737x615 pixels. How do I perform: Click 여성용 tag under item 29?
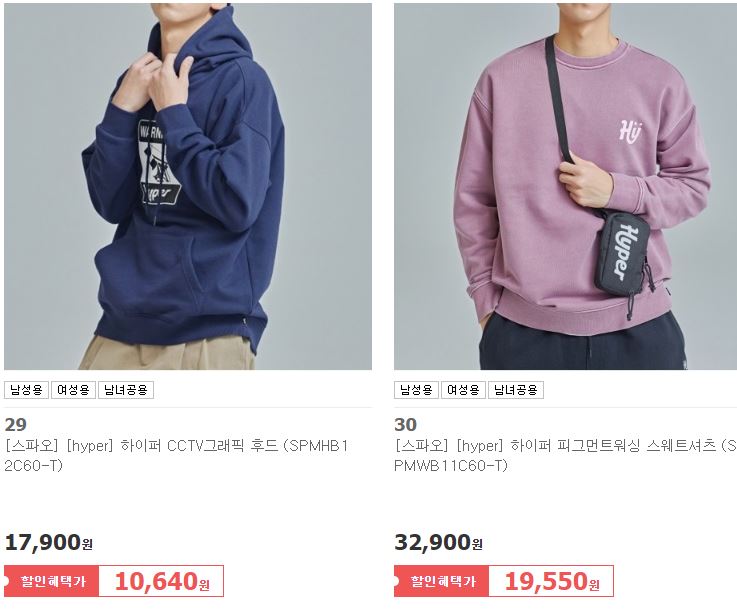73,390
